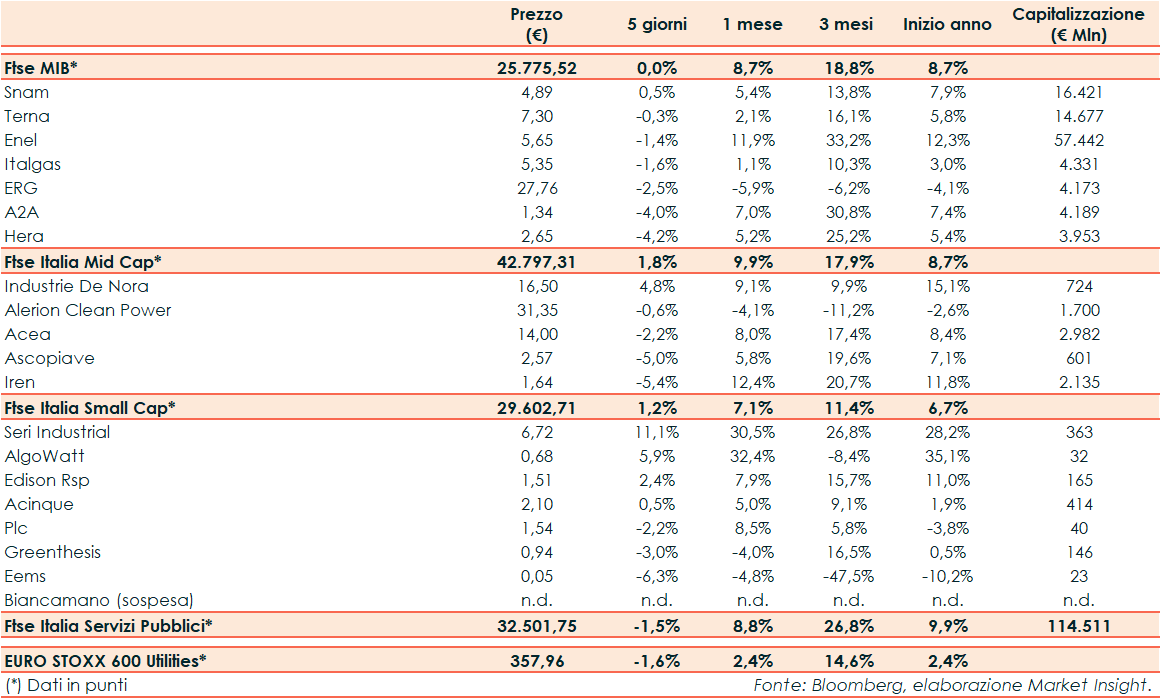The height and width of the screenshot is (698, 1160).
Task: Click the "Ftse Italia Servizi Pubblici*" label
Action: [x=109, y=626]
